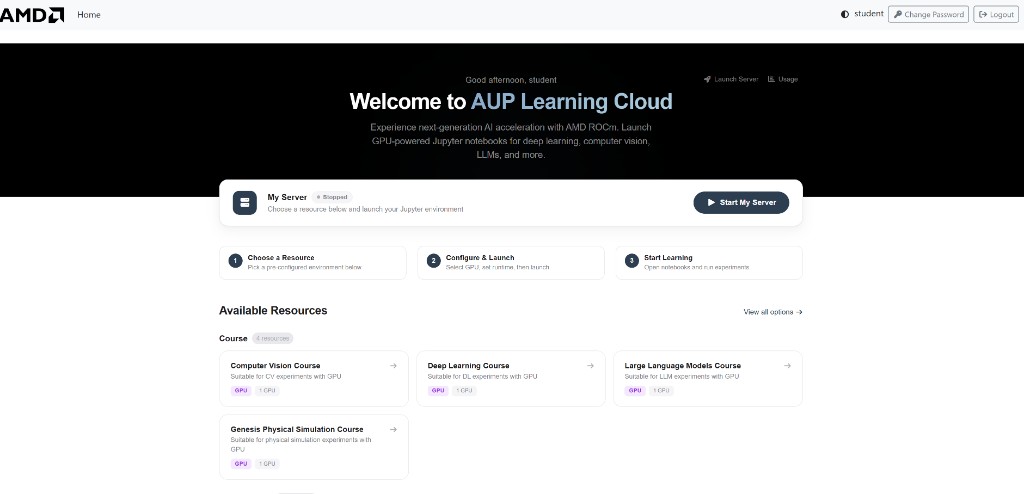
Task: Toggle the dark mode half-circle icon
Action: point(845,14)
